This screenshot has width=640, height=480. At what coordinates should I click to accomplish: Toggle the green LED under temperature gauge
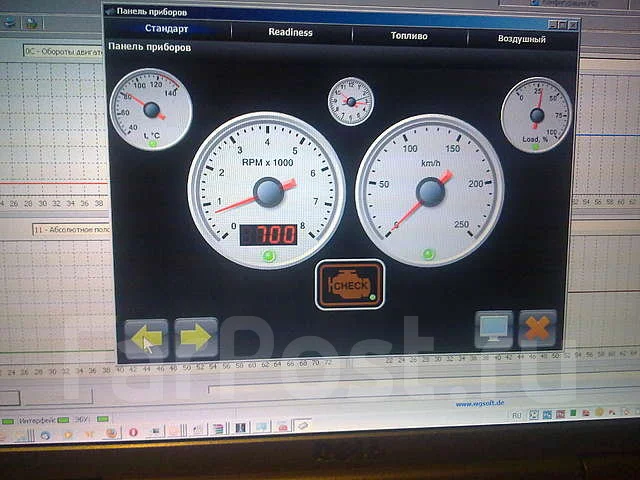(x=153, y=144)
